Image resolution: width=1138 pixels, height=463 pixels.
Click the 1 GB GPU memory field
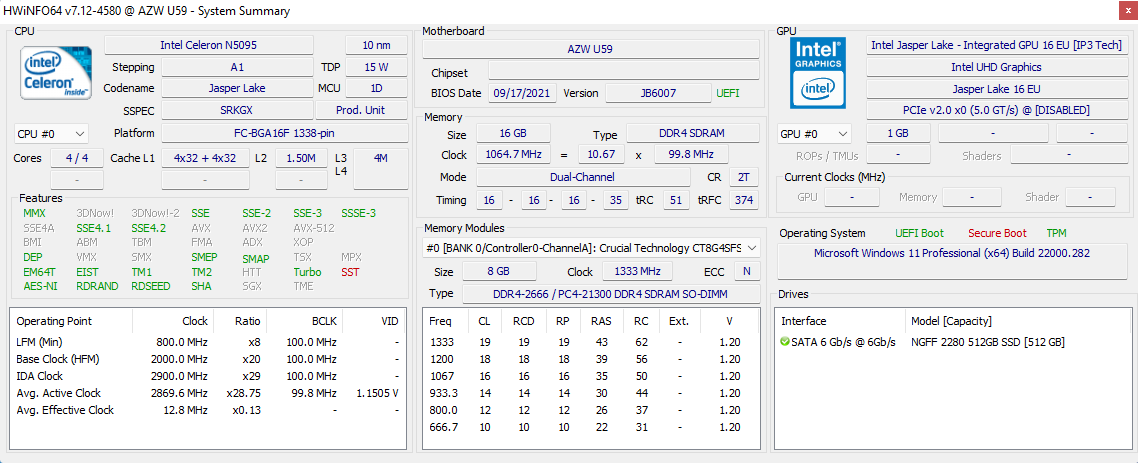[x=898, y=134]
